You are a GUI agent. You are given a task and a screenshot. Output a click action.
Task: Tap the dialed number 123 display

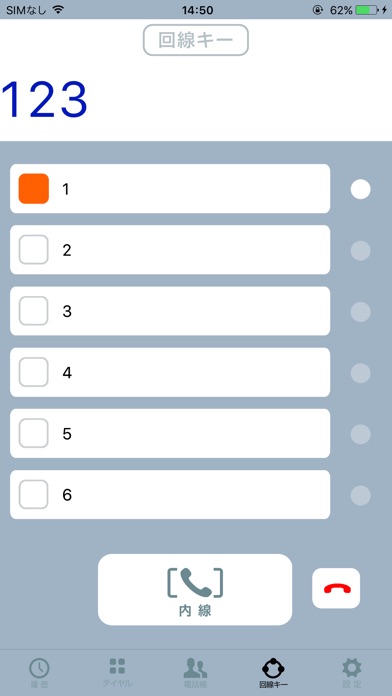point(44,99)
